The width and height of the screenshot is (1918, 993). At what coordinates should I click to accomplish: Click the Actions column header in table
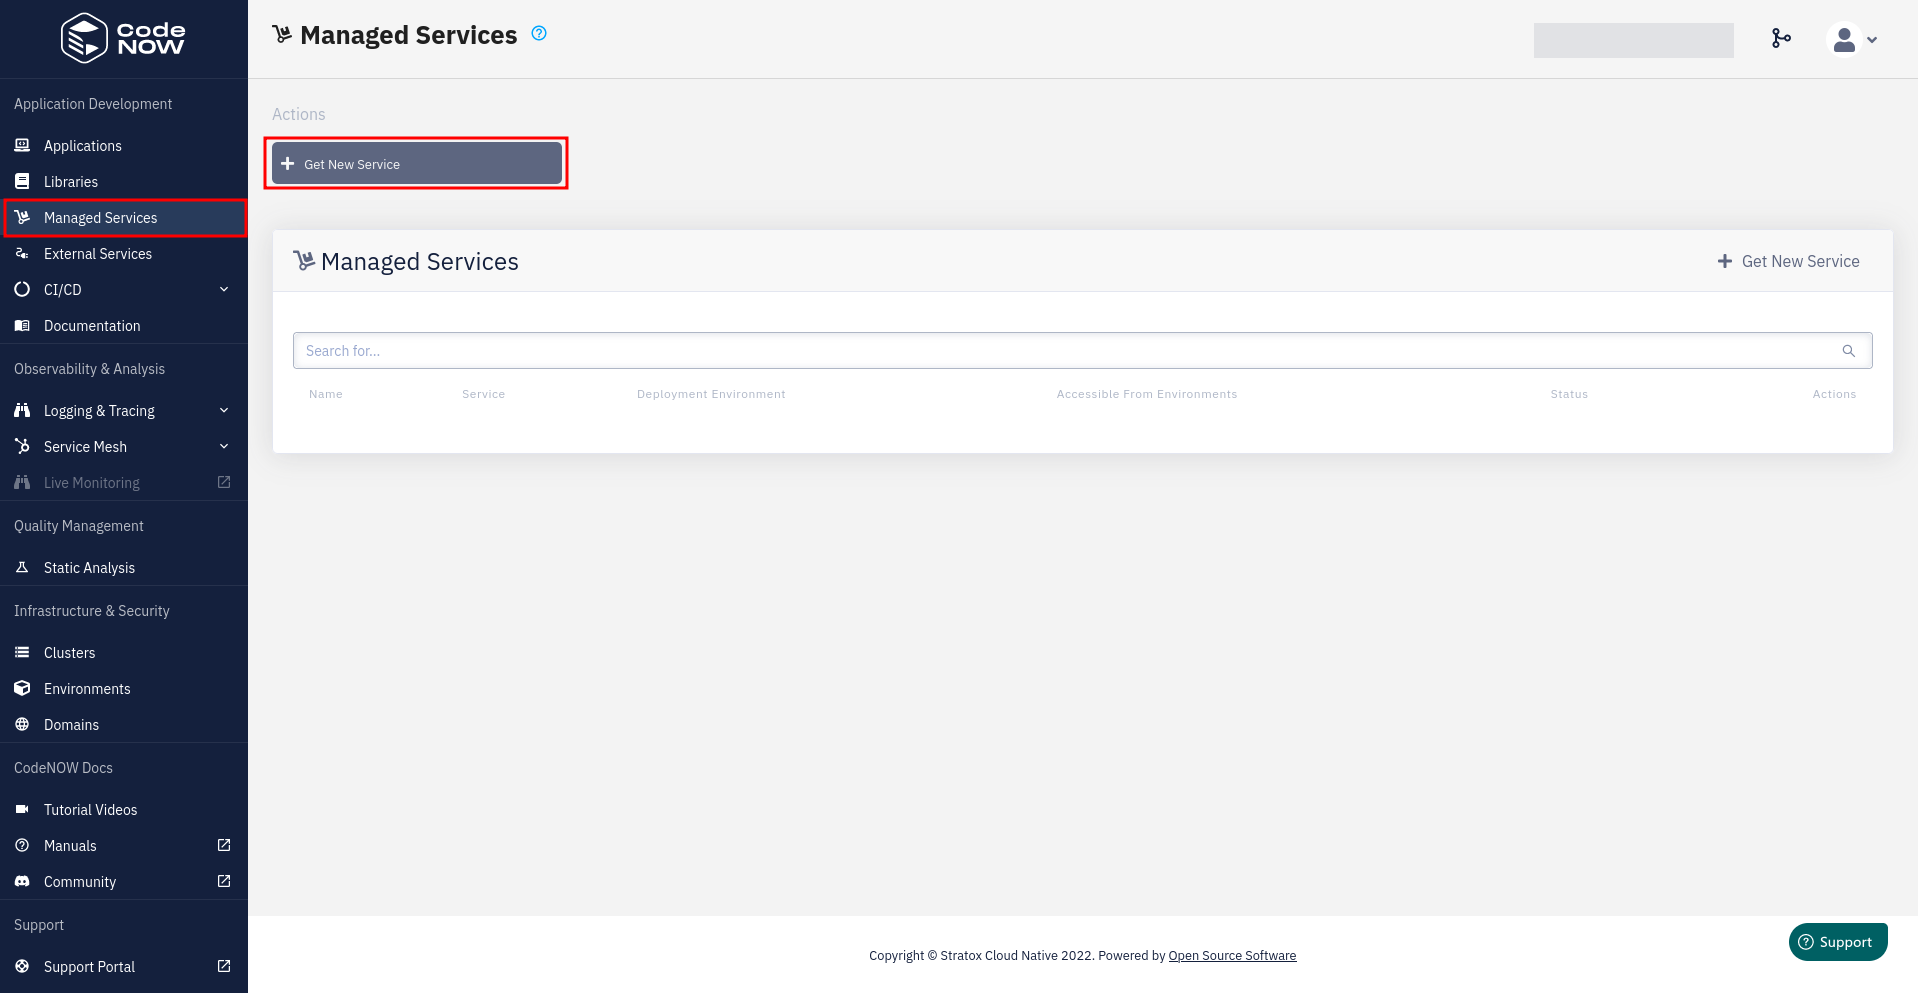pos(1834,394)
